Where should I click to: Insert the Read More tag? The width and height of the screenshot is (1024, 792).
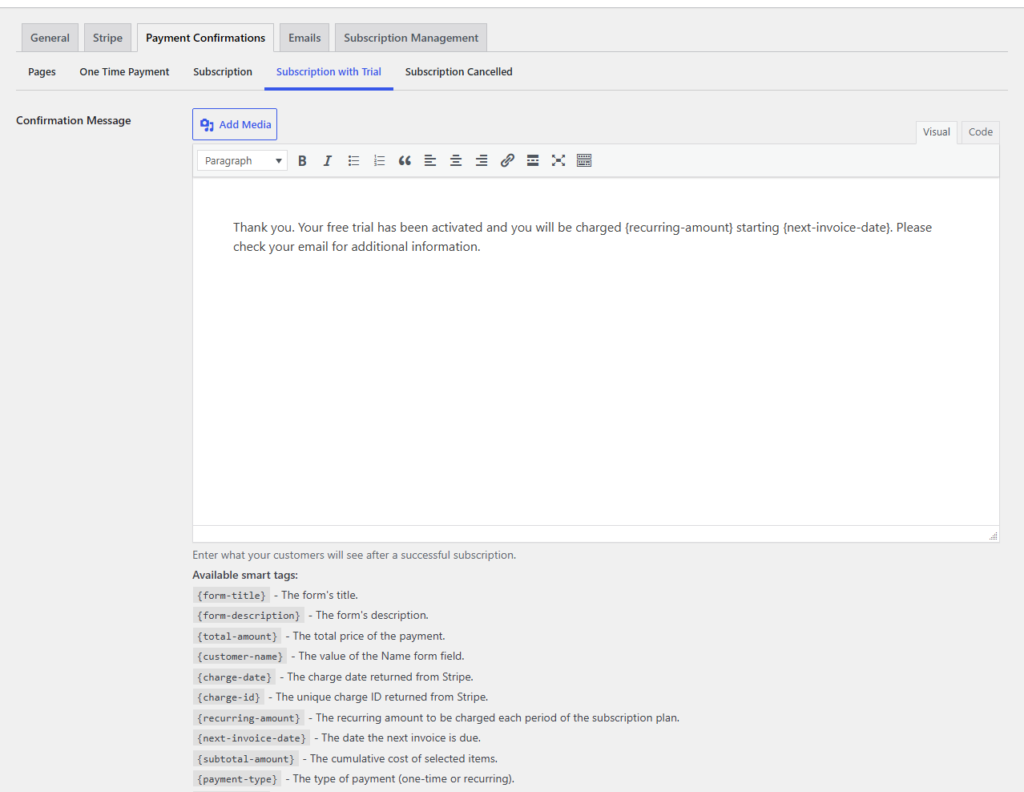[x=533, y=161]
